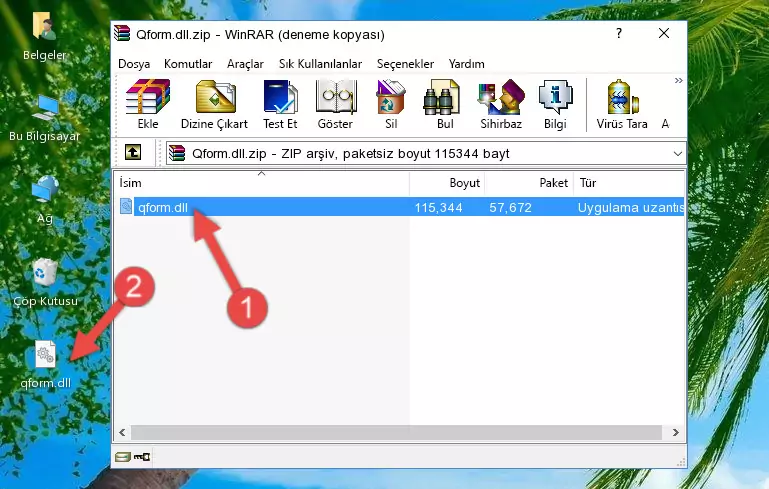
Task: Select qform.dll file in archive list
Action: click(x=163, y=207)
